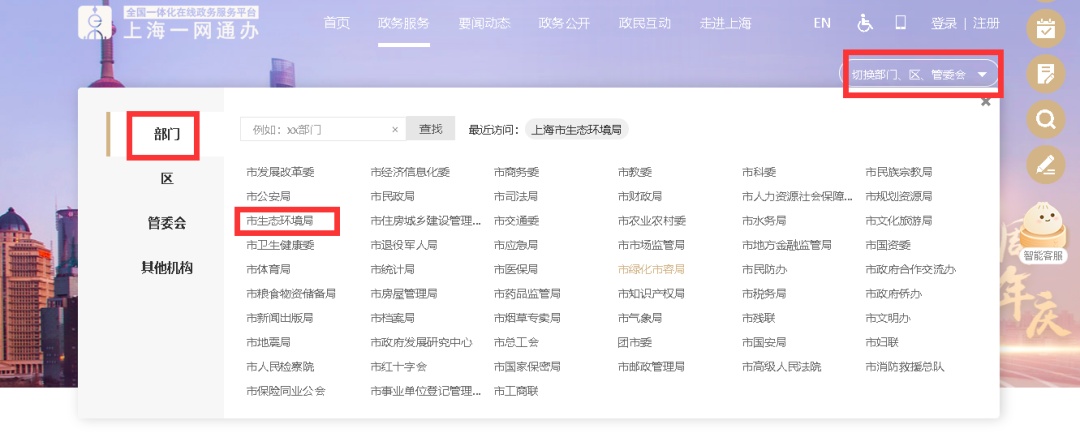Clear the department search field
The image size is (1080, 444).
point(395,129)
